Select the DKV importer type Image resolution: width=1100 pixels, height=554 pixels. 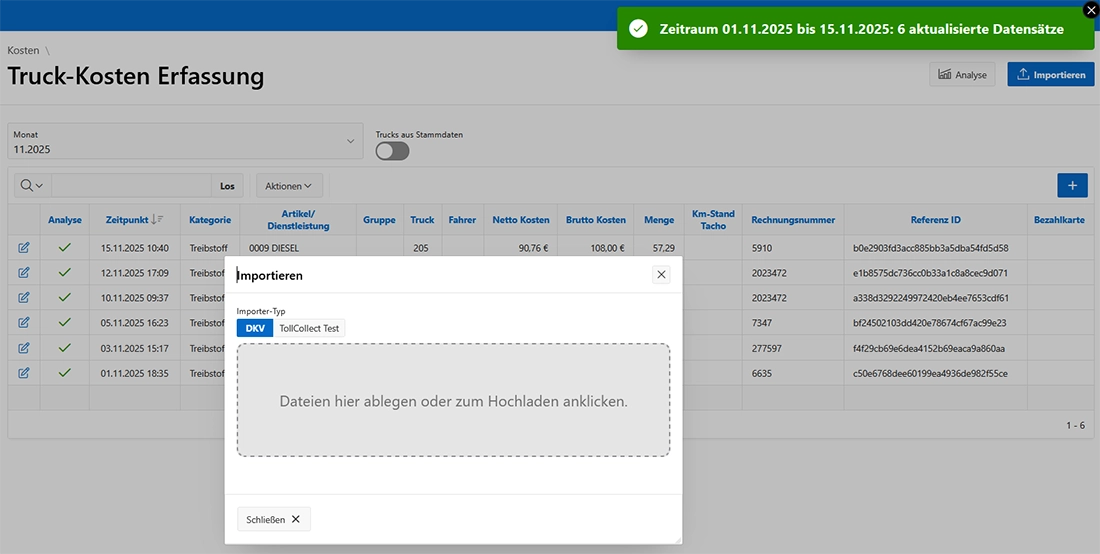tap(255, 327)
